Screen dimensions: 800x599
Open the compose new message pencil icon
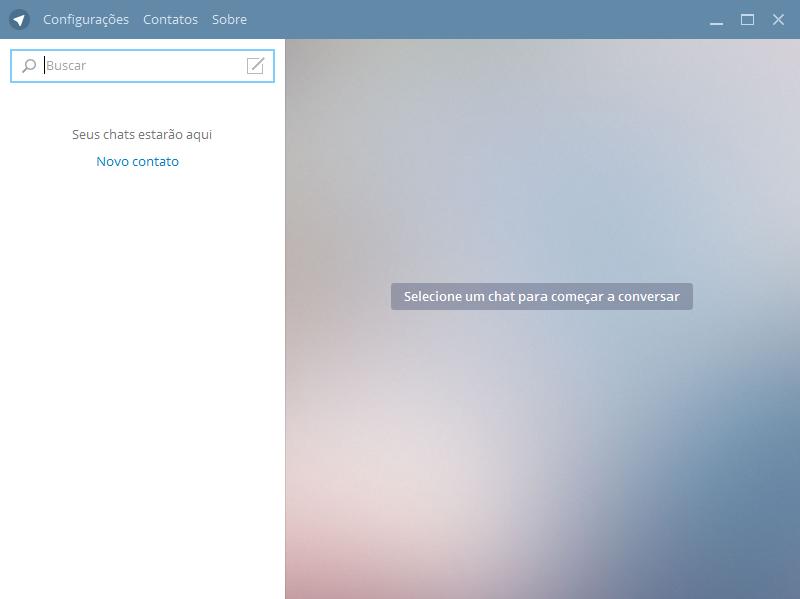255,66
